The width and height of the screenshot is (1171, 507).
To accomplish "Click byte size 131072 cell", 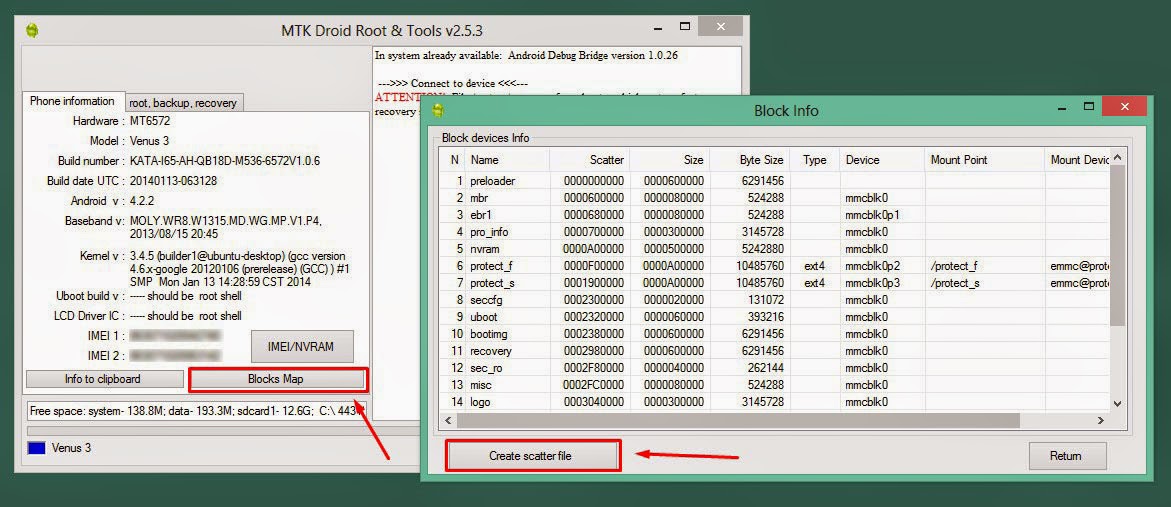I will (x=749, y=299).
